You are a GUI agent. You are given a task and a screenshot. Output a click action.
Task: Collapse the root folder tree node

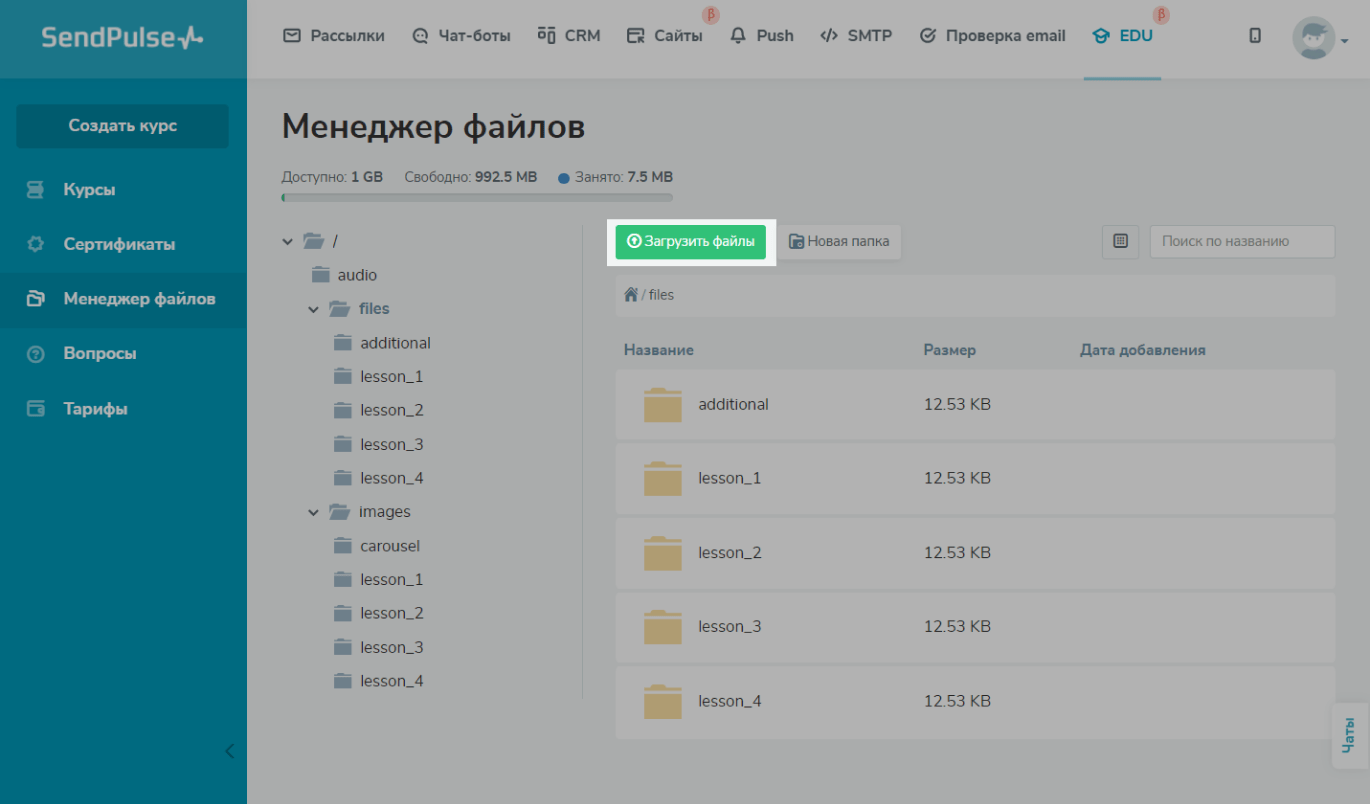(x=288, y=241)
